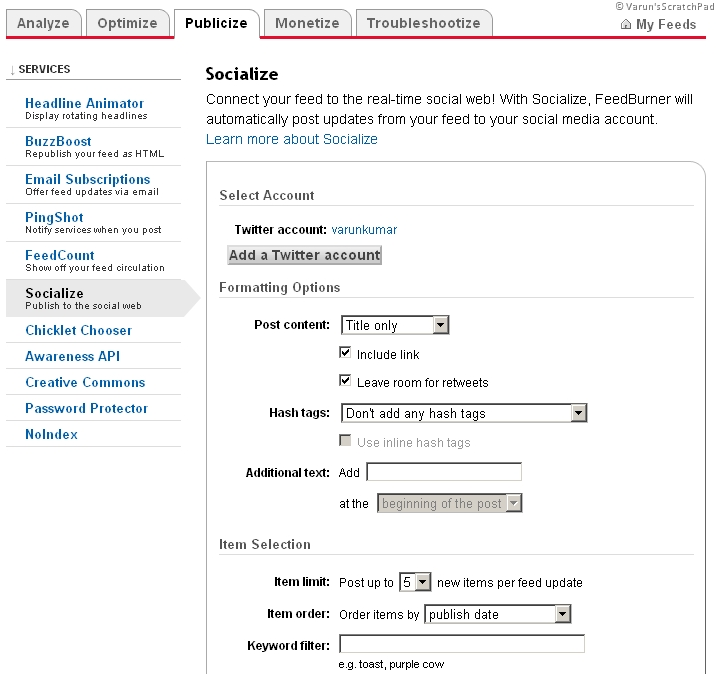Open the Monetize tab

click(307, 23)
